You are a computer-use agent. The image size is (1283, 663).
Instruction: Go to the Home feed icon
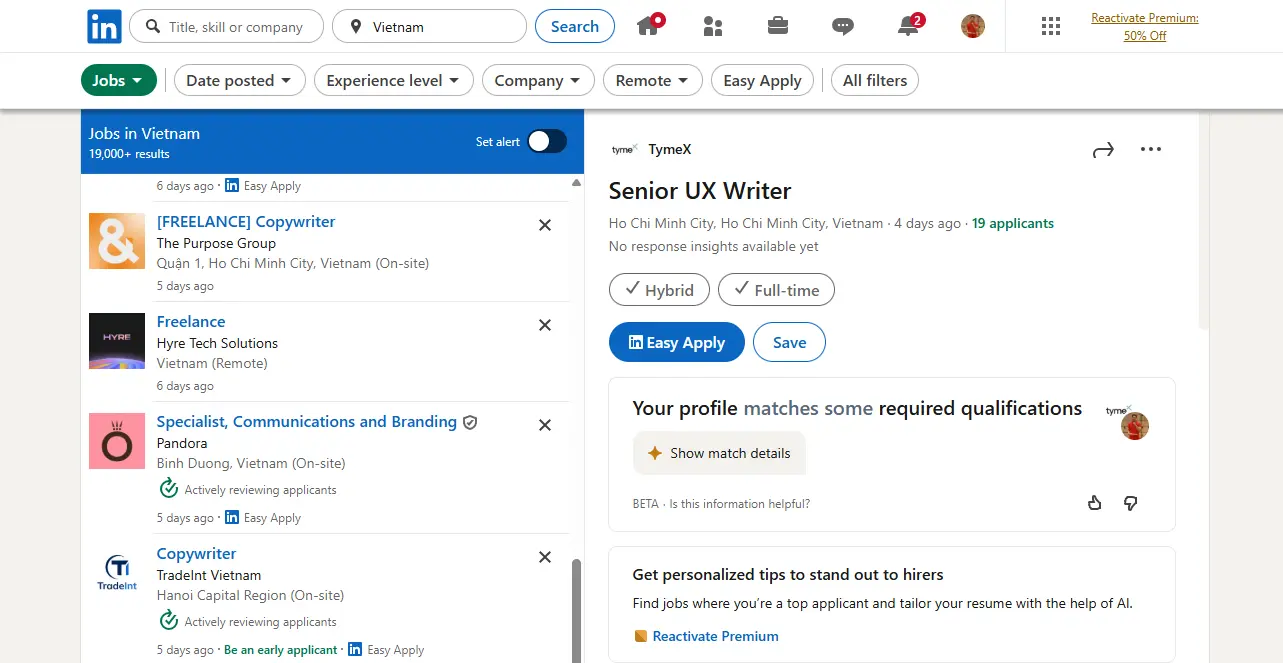(649, 26)
